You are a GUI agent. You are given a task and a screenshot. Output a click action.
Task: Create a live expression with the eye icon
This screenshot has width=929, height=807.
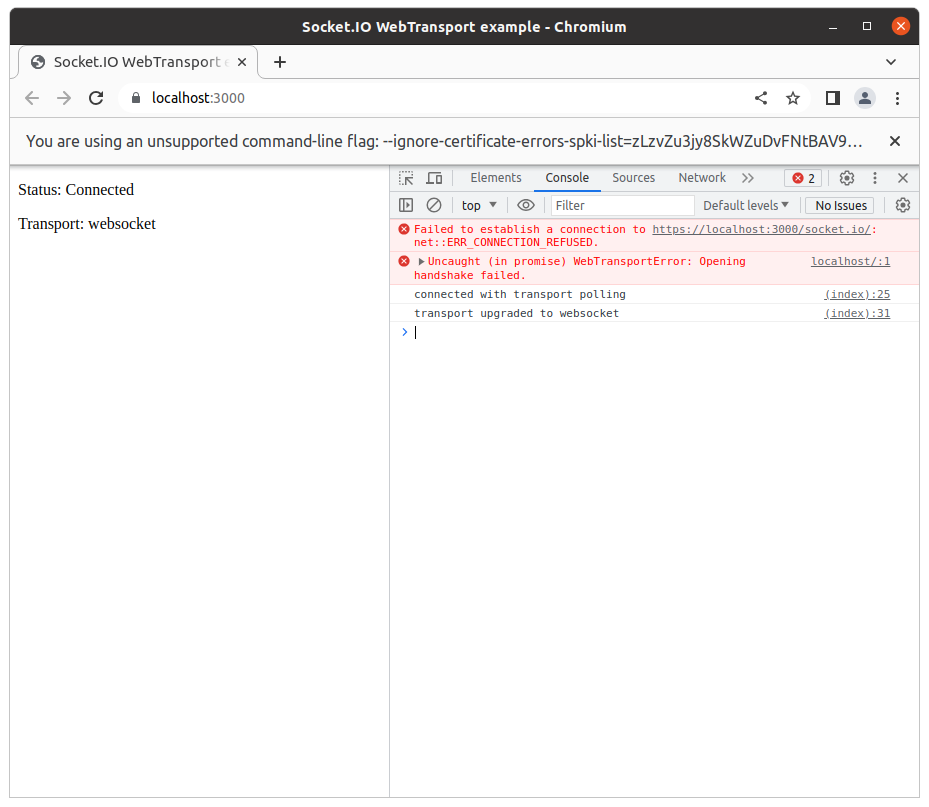coord(526,205)
